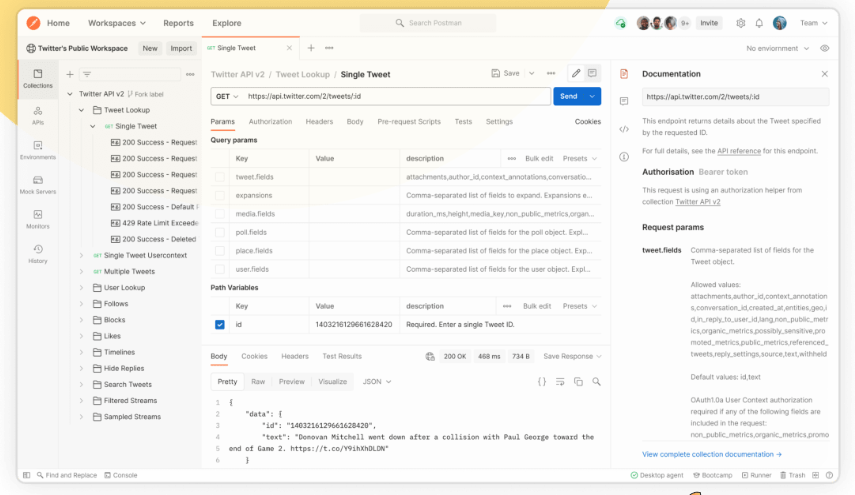
Task: Toggle response line wrap icon
Action: point(560,382)
